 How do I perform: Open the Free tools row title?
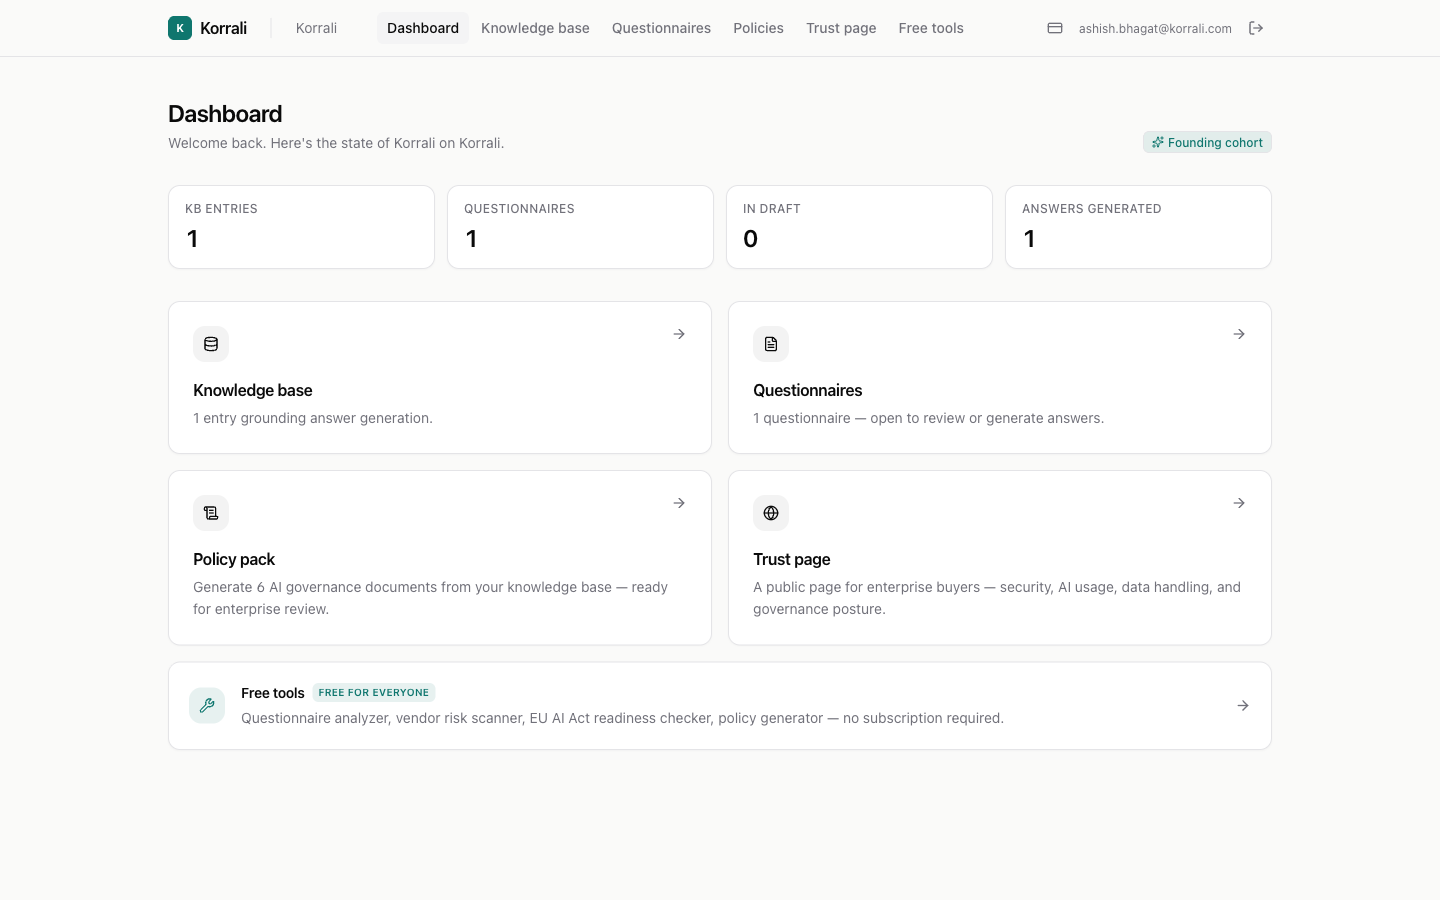[273, 693]
